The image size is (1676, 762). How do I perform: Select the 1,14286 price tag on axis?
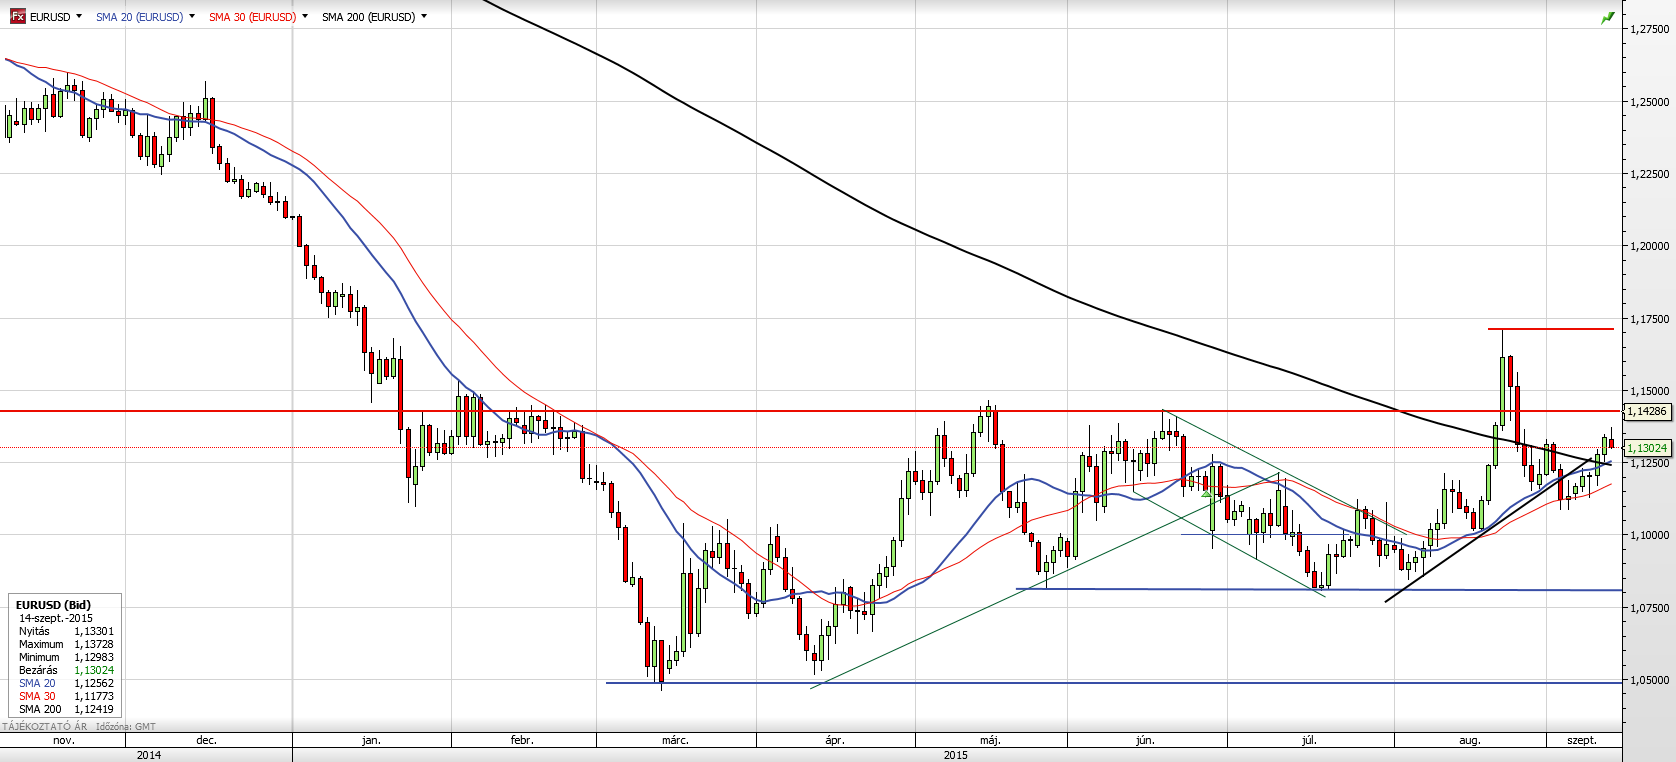tap(1647, 411)
